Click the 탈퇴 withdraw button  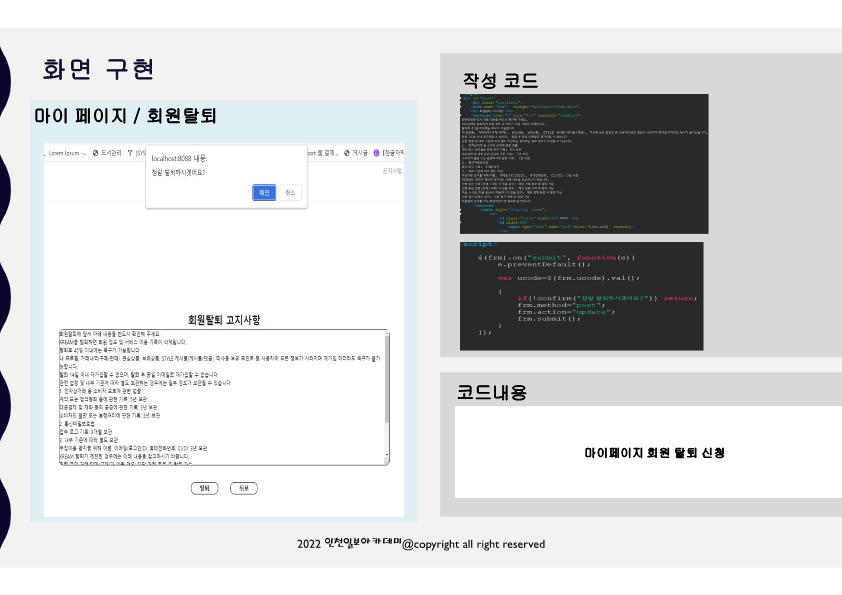(x=205, y=488)
